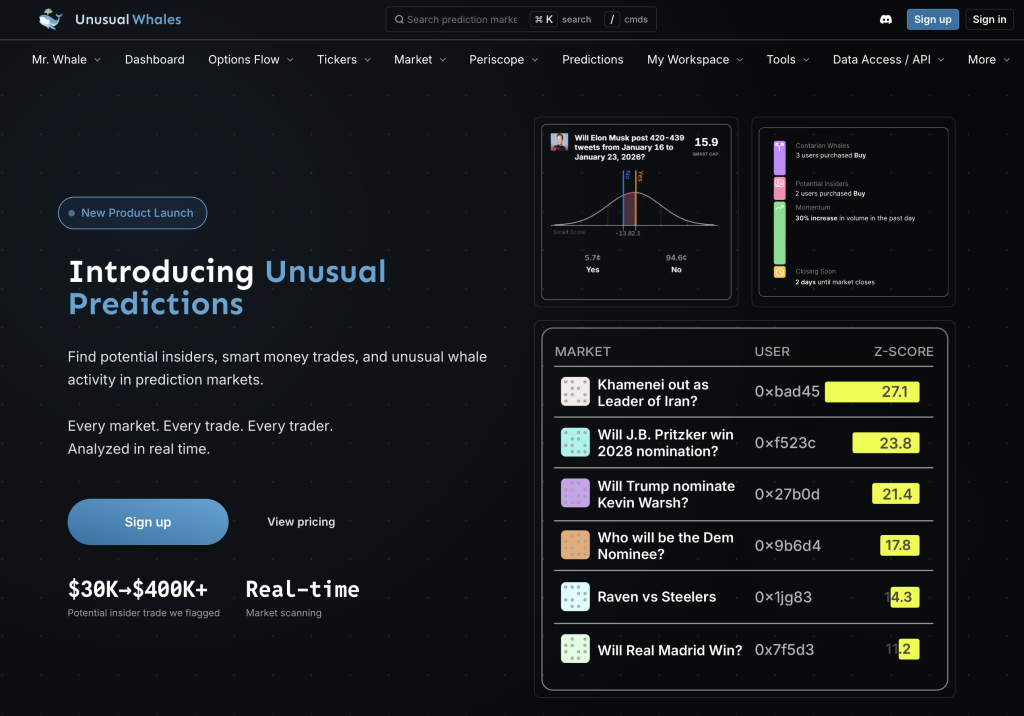Viewport: 1024px width, 716px height.
Task: Open the Dashboard nav item
Action: pyautogui.click(x=155, y=59)
